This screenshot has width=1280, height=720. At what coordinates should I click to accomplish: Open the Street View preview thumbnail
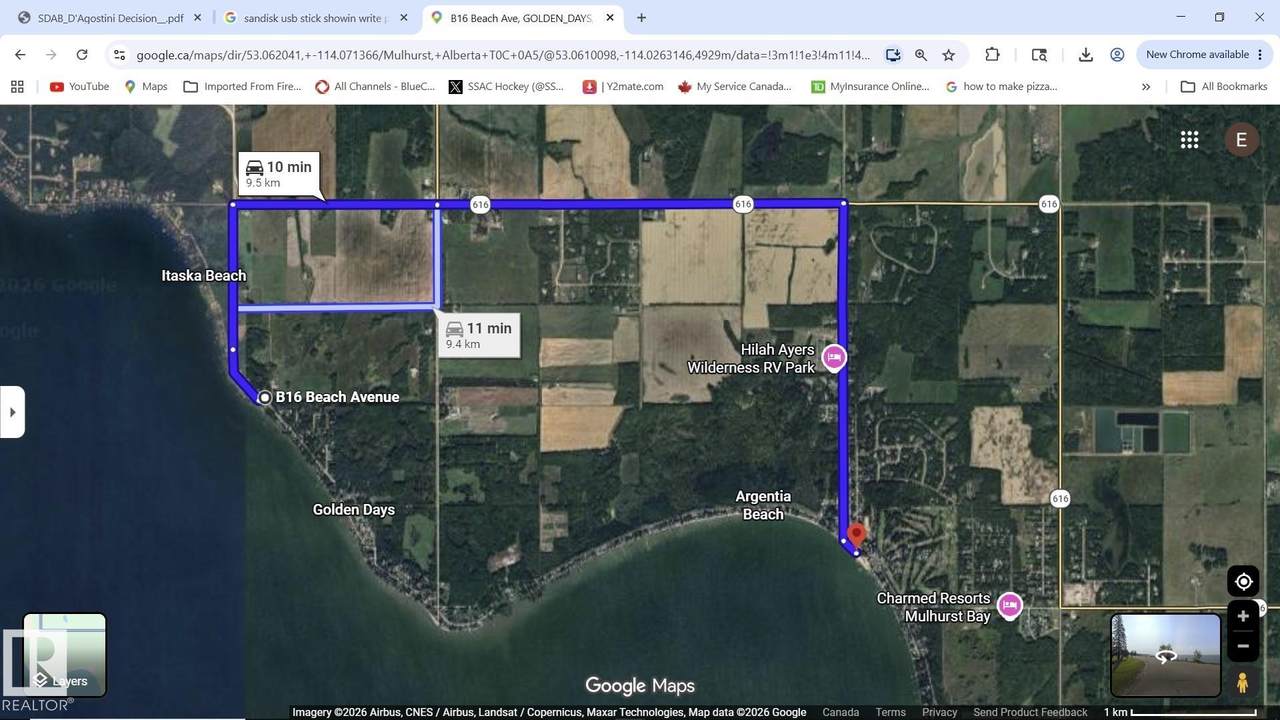coord(1166,655)
